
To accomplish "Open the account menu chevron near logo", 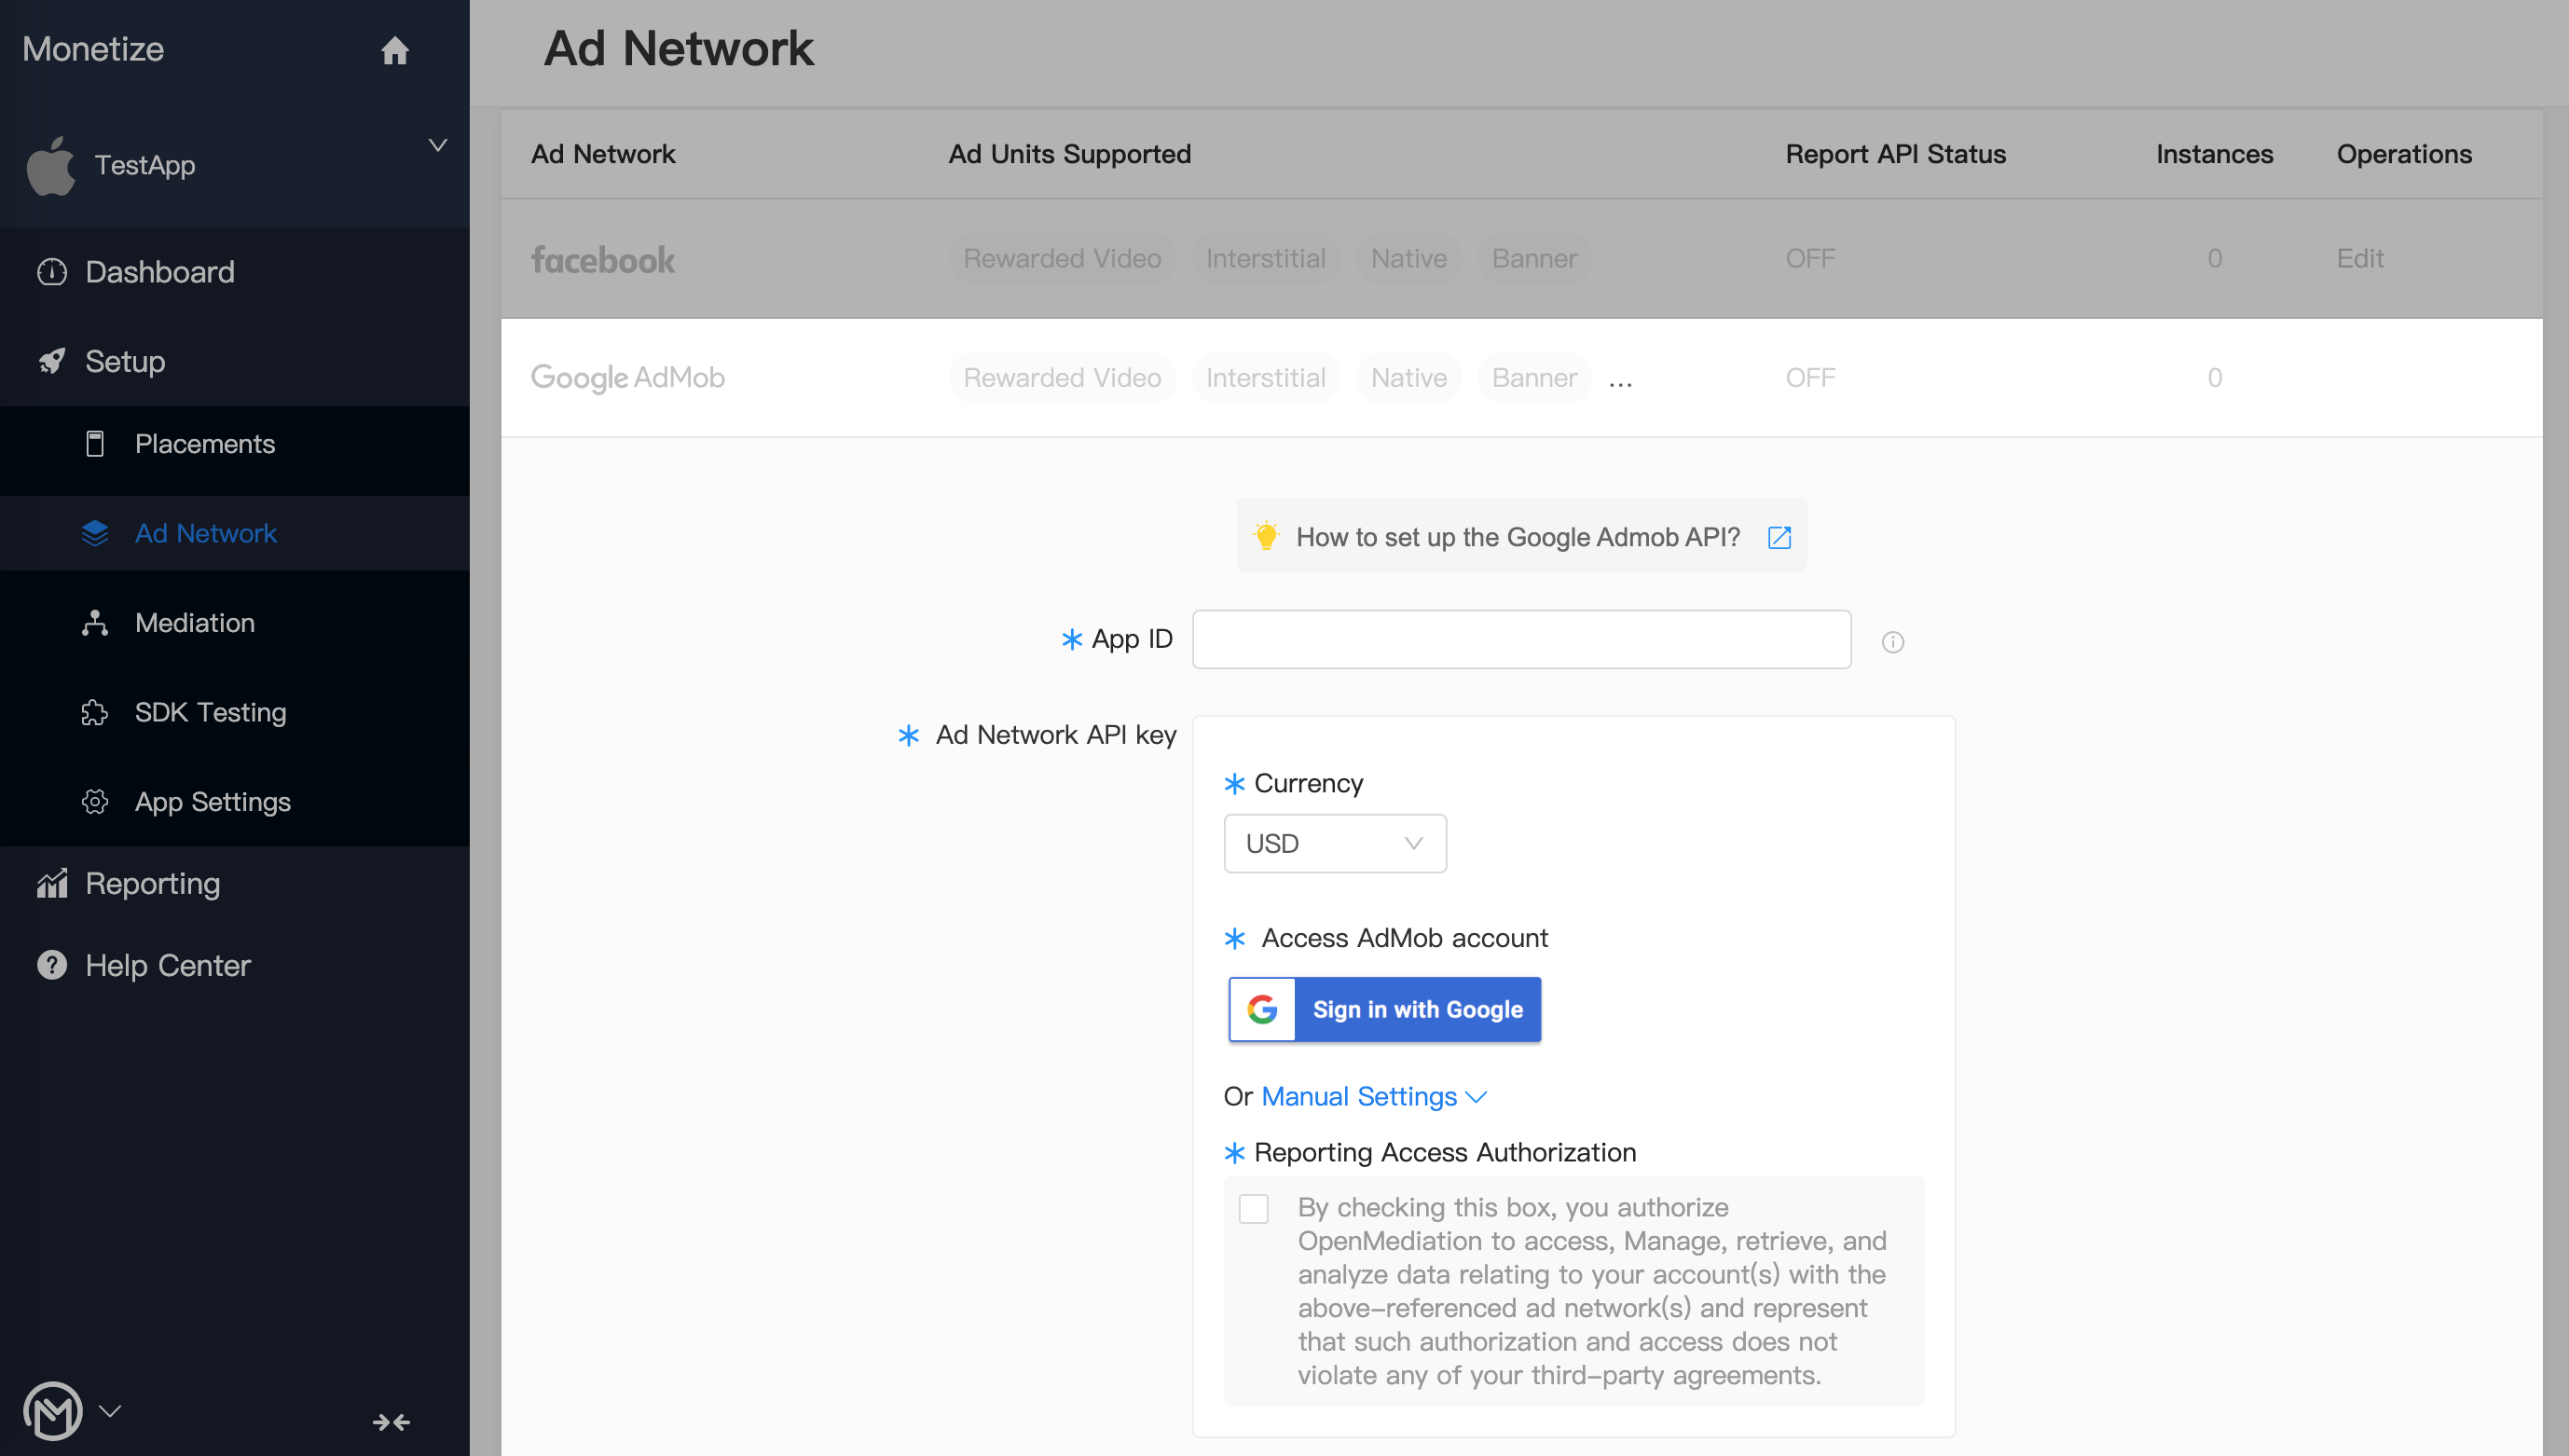I will [110, 1410].
